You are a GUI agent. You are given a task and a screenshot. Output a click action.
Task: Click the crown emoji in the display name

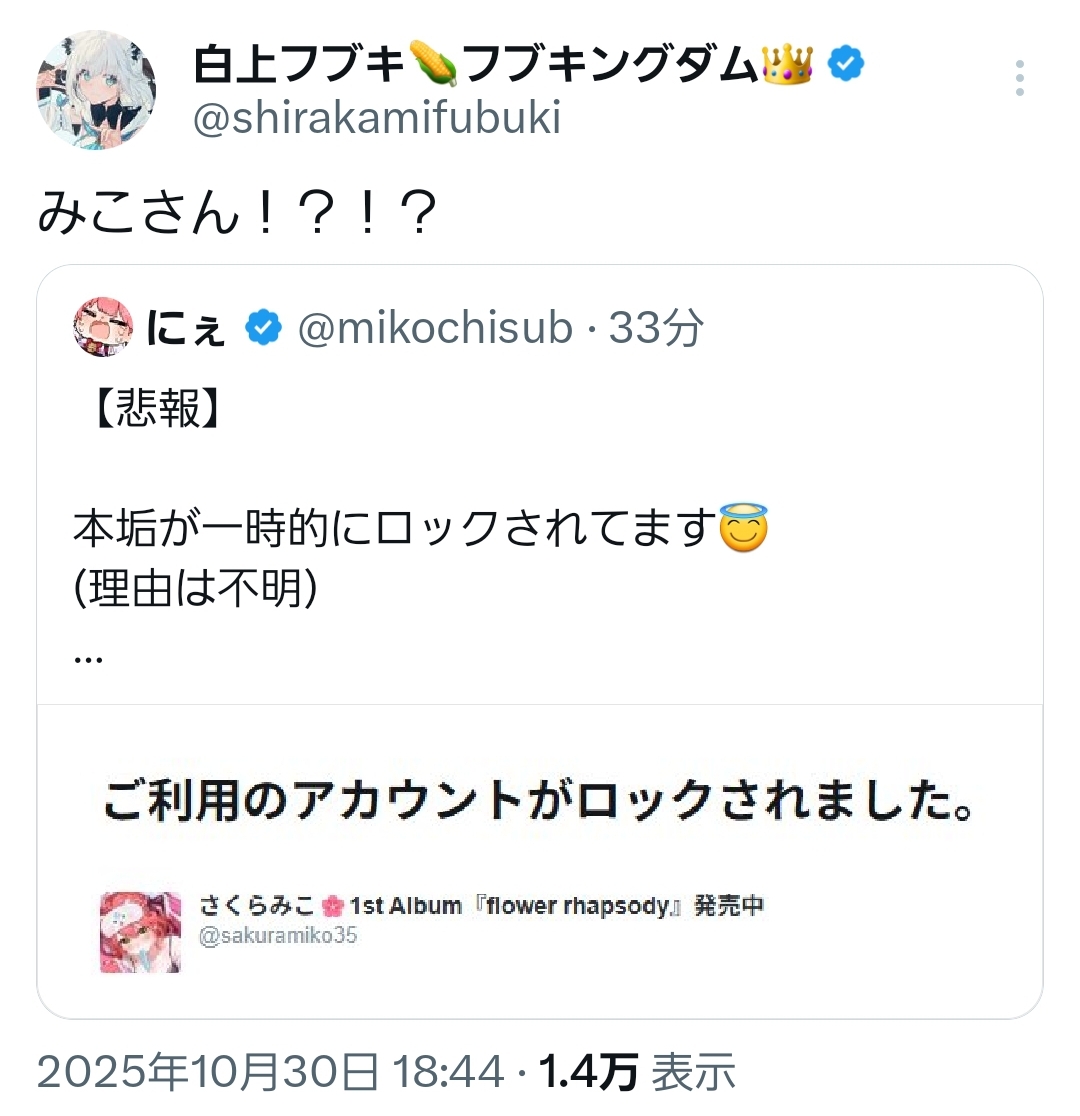[787, 66]
